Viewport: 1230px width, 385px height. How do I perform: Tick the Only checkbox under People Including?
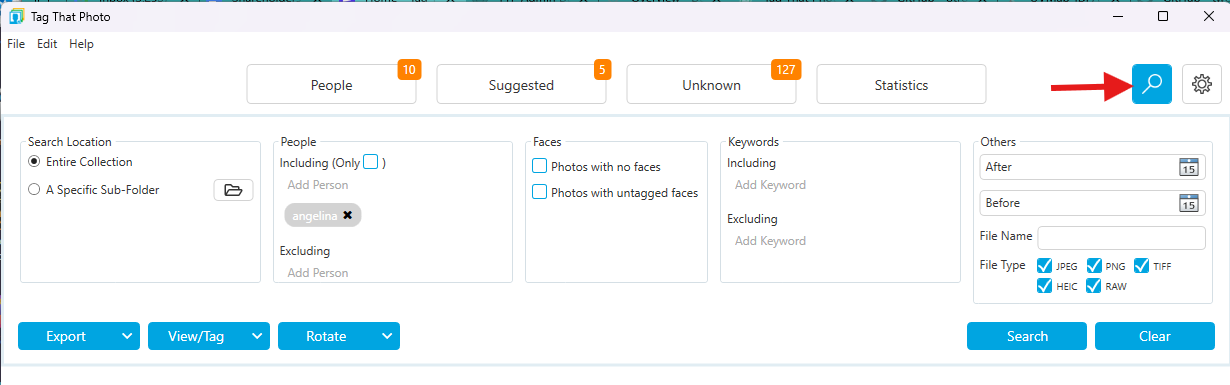click(371, 162)
